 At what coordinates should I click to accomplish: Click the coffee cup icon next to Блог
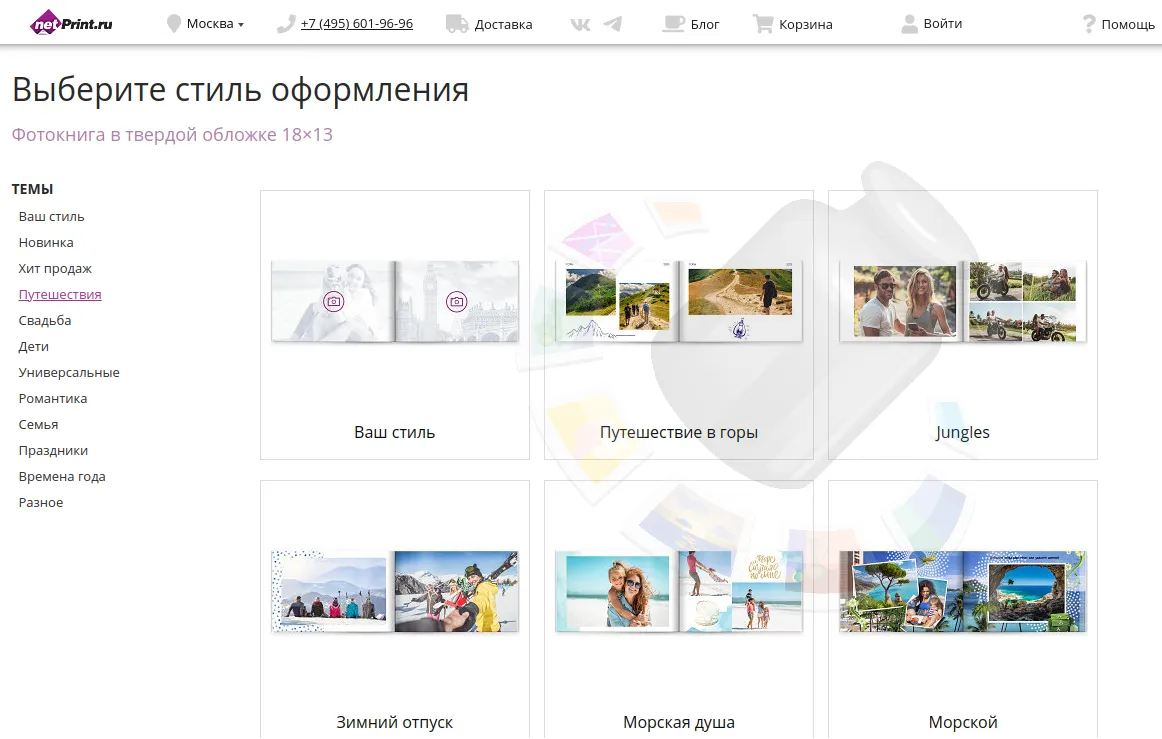tap(674, 23)
